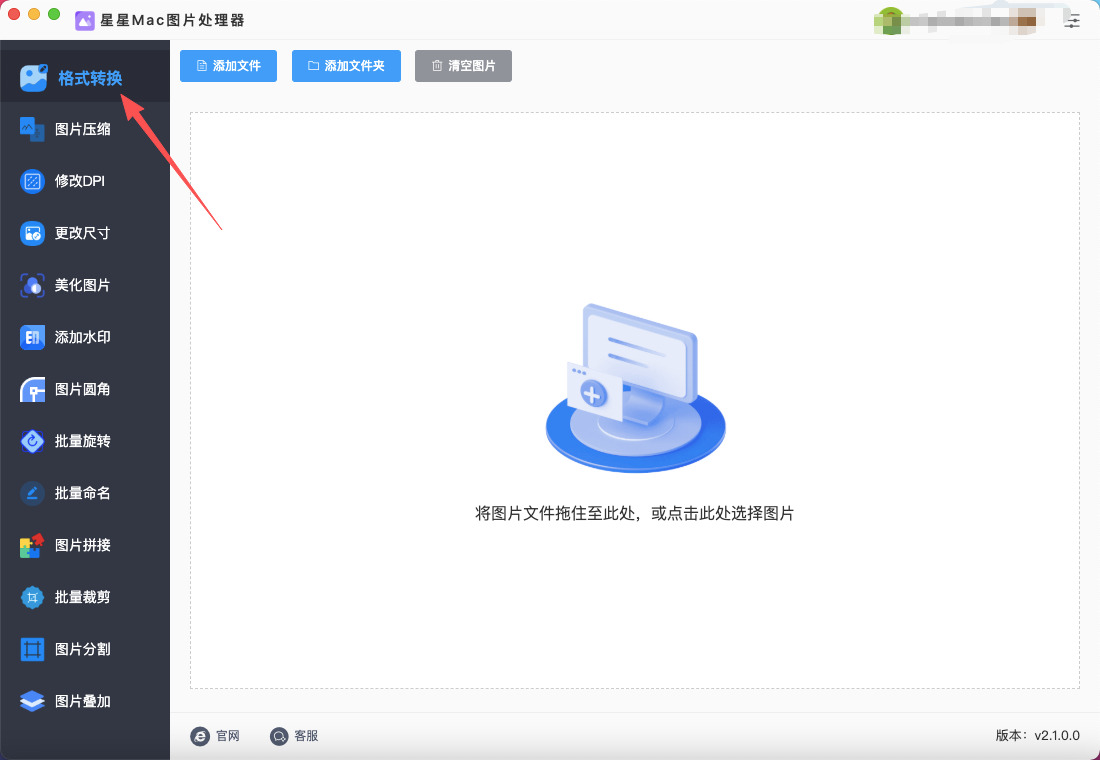1100x760 pixels.
Task: Open the 批量裁剪 tool icon
Action: 32,597
